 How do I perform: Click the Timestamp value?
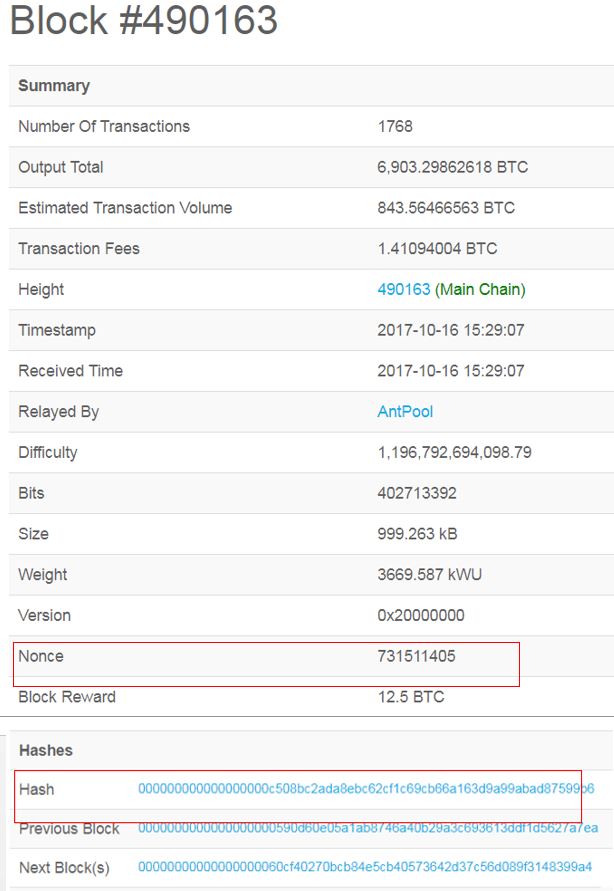(x=443, y=330)
